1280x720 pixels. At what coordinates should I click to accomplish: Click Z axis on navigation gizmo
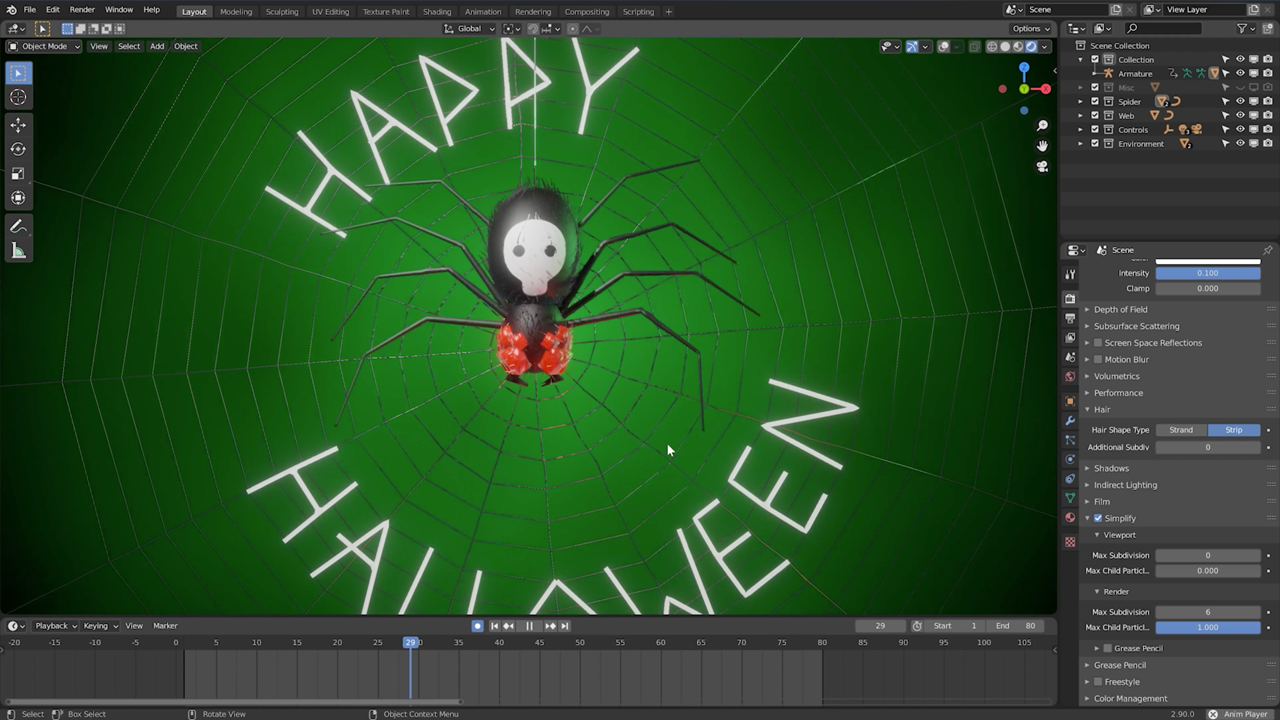pyautogui.click(x=1024, y=67)
